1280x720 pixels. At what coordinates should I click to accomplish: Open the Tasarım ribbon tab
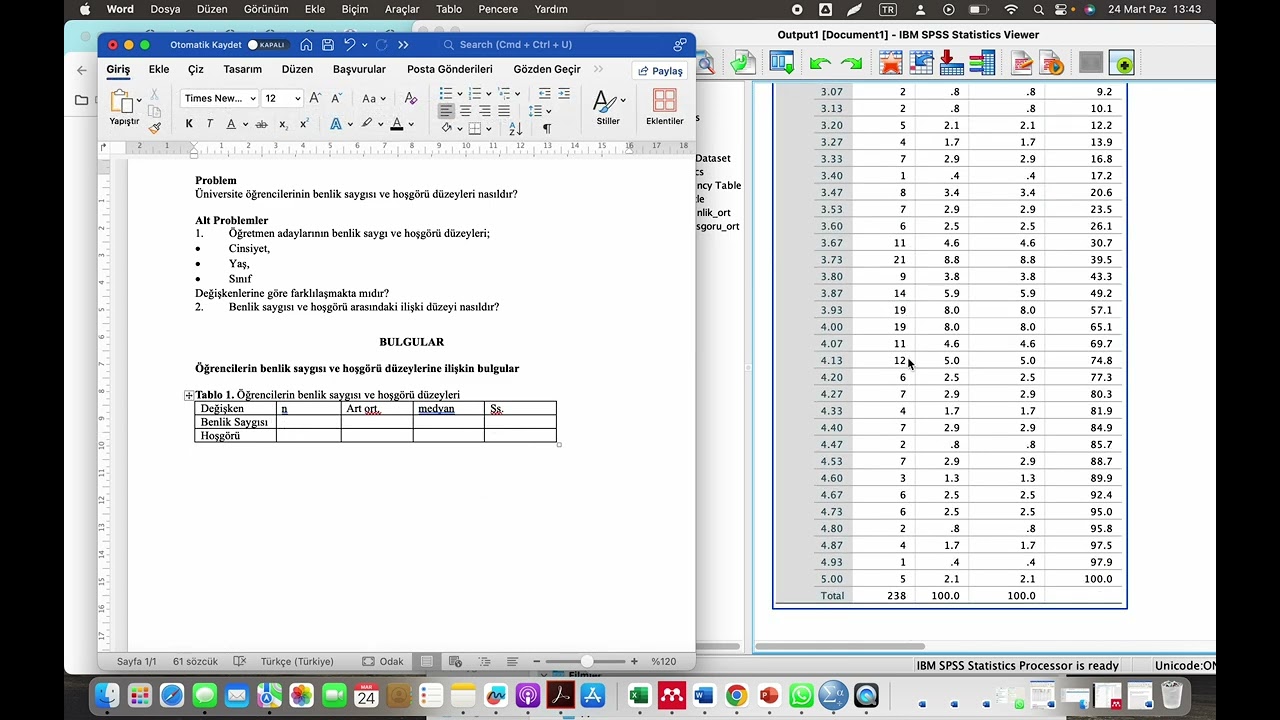coord(243,70)
